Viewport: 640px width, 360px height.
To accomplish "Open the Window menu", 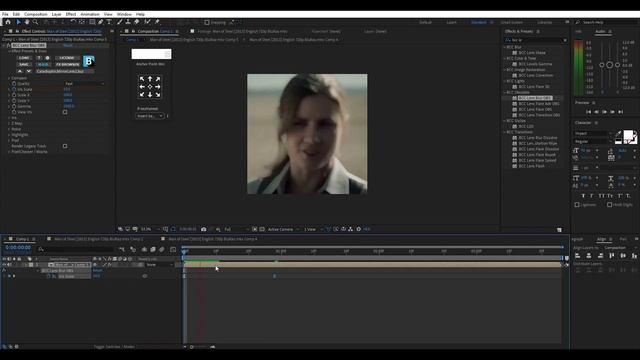I will 124,14.
